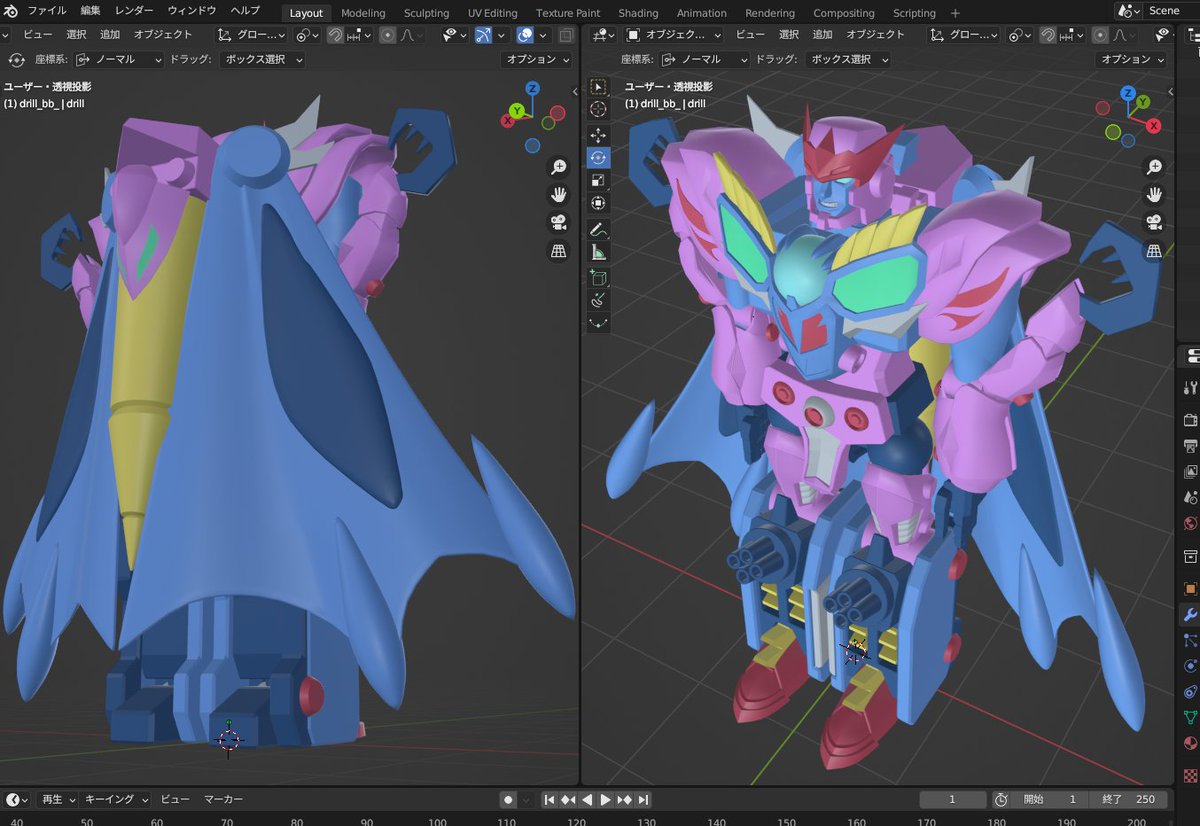Click the Blender logo icon
Image resolution: width=1200 pixels, height=826 pixels.
tap(11, 11)
